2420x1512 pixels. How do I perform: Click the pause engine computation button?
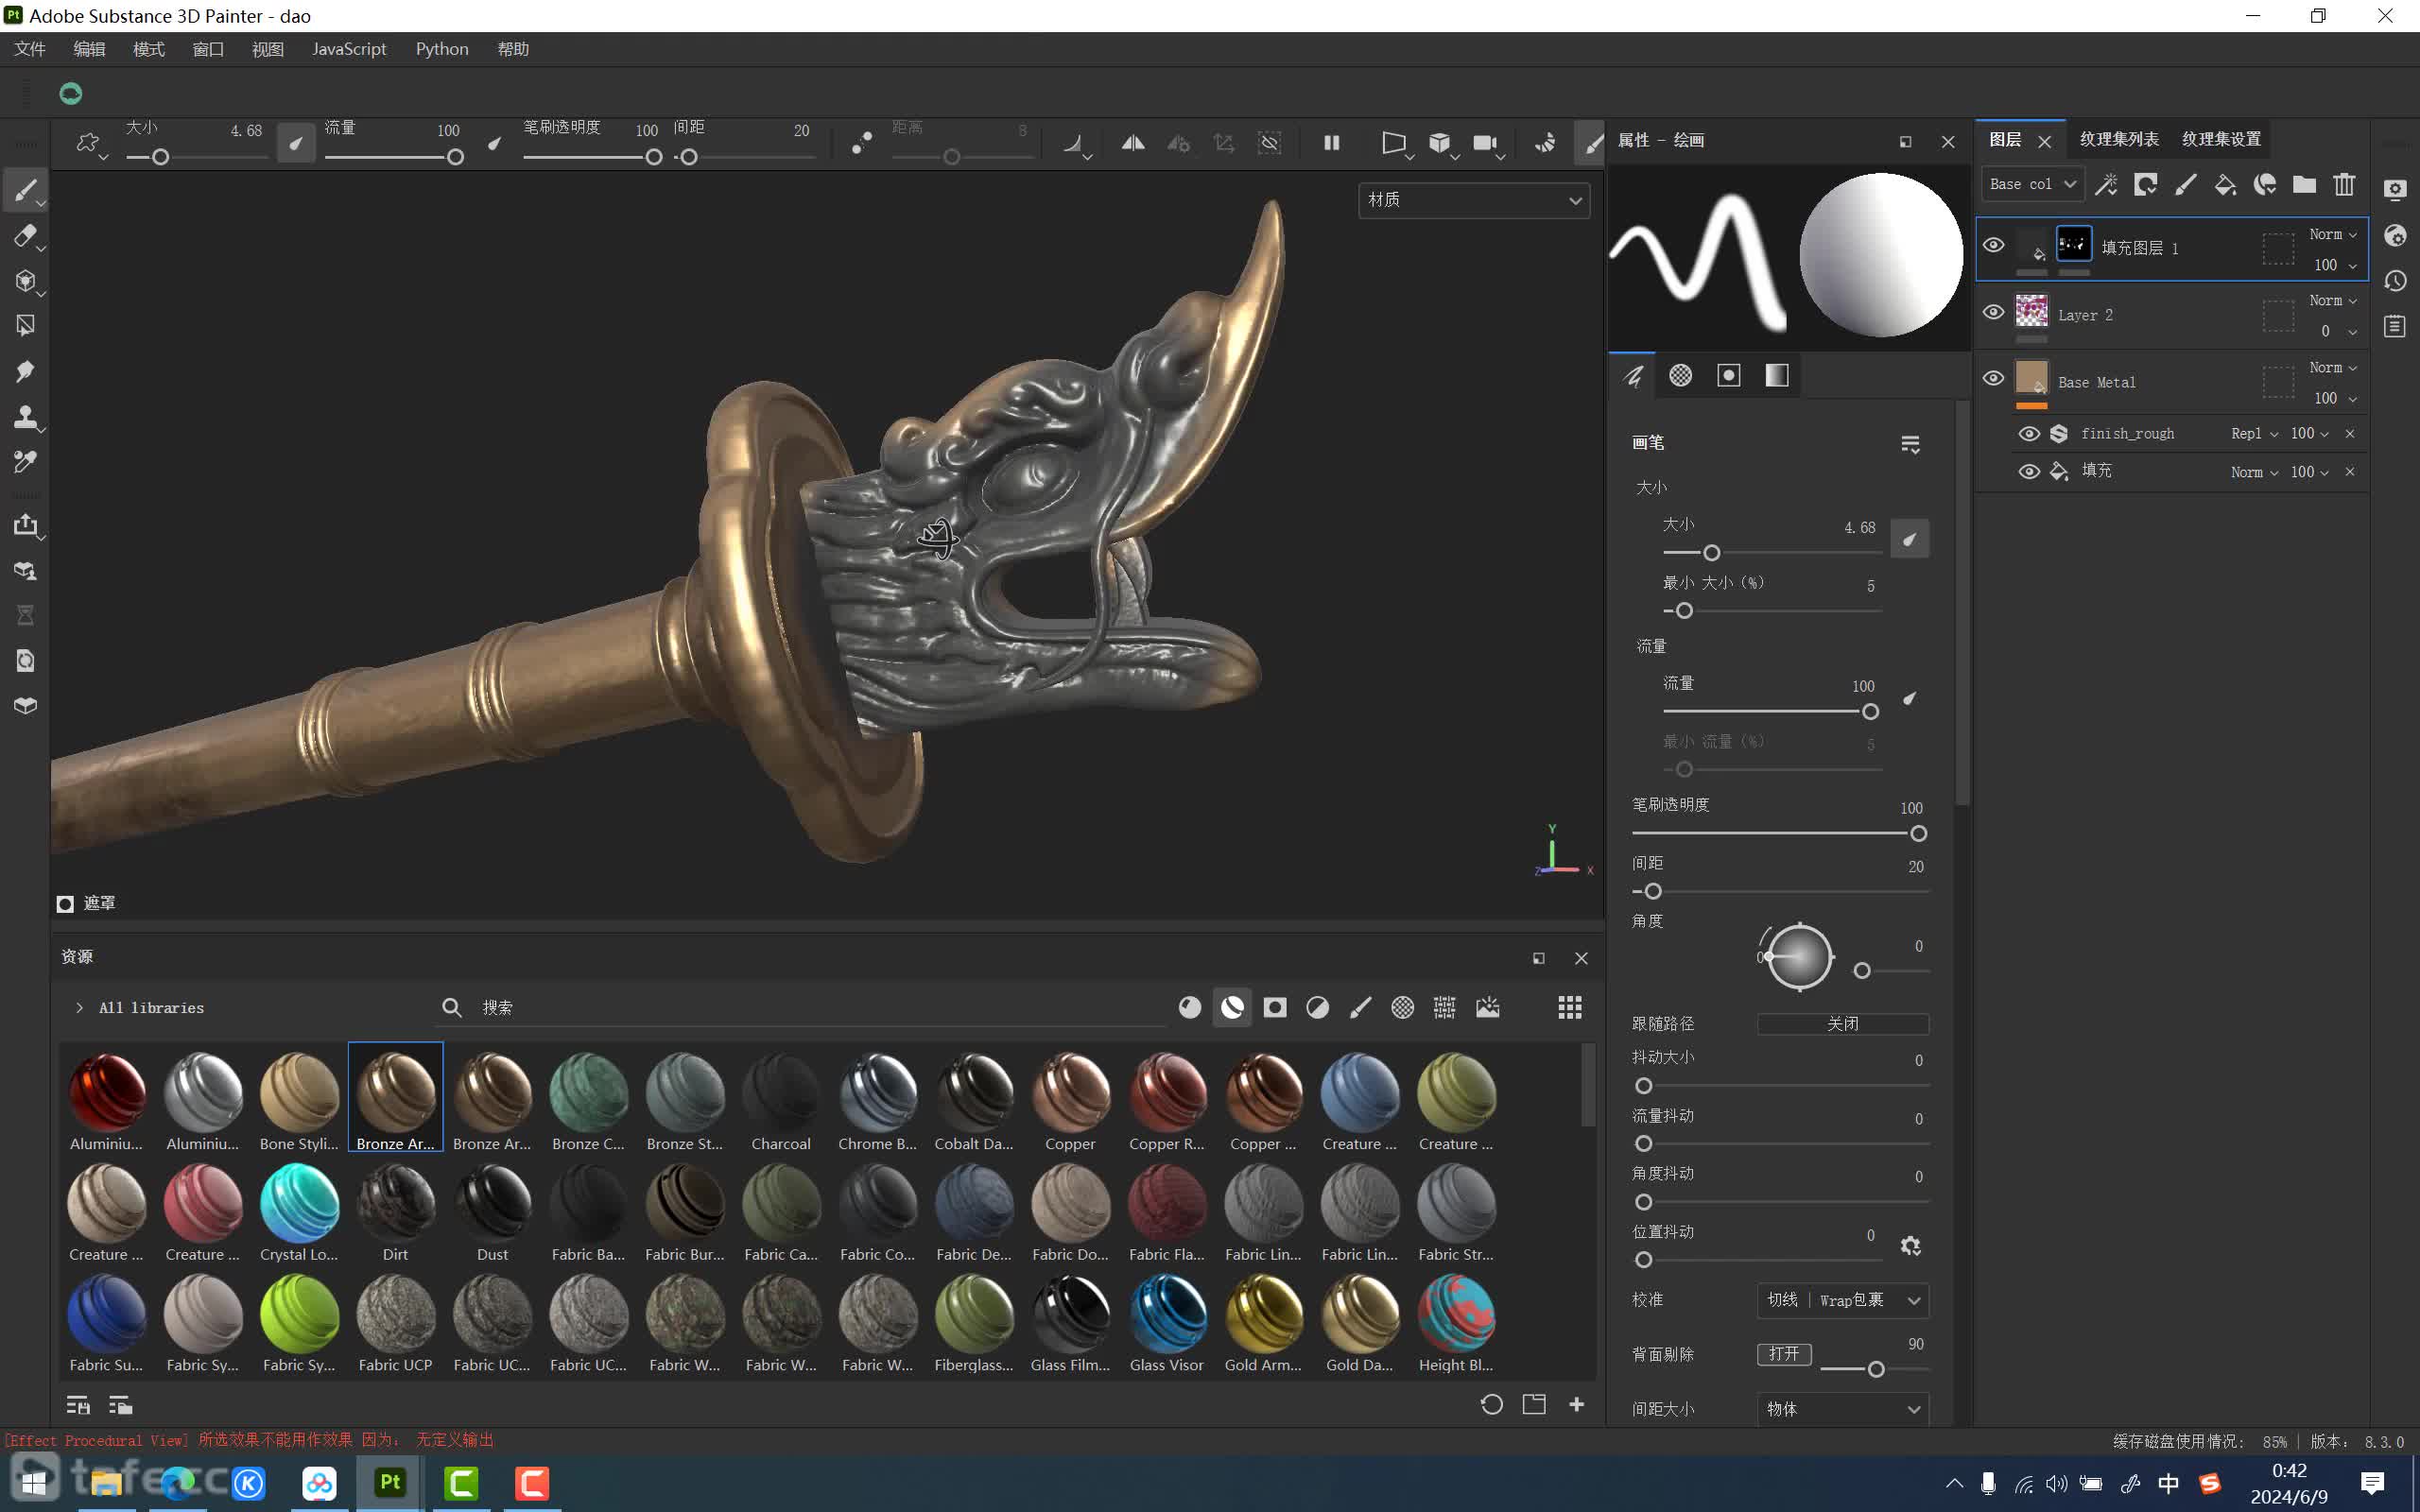pos(1331,143)
